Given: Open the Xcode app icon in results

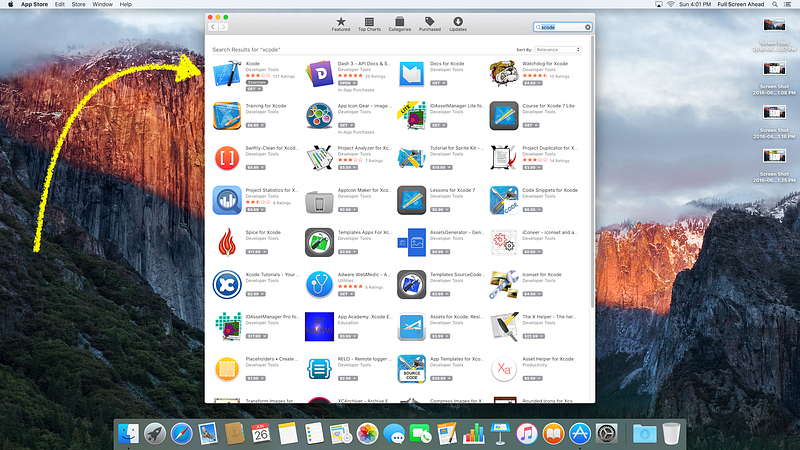Looking at the screenshot, I should tap(227, 74).
